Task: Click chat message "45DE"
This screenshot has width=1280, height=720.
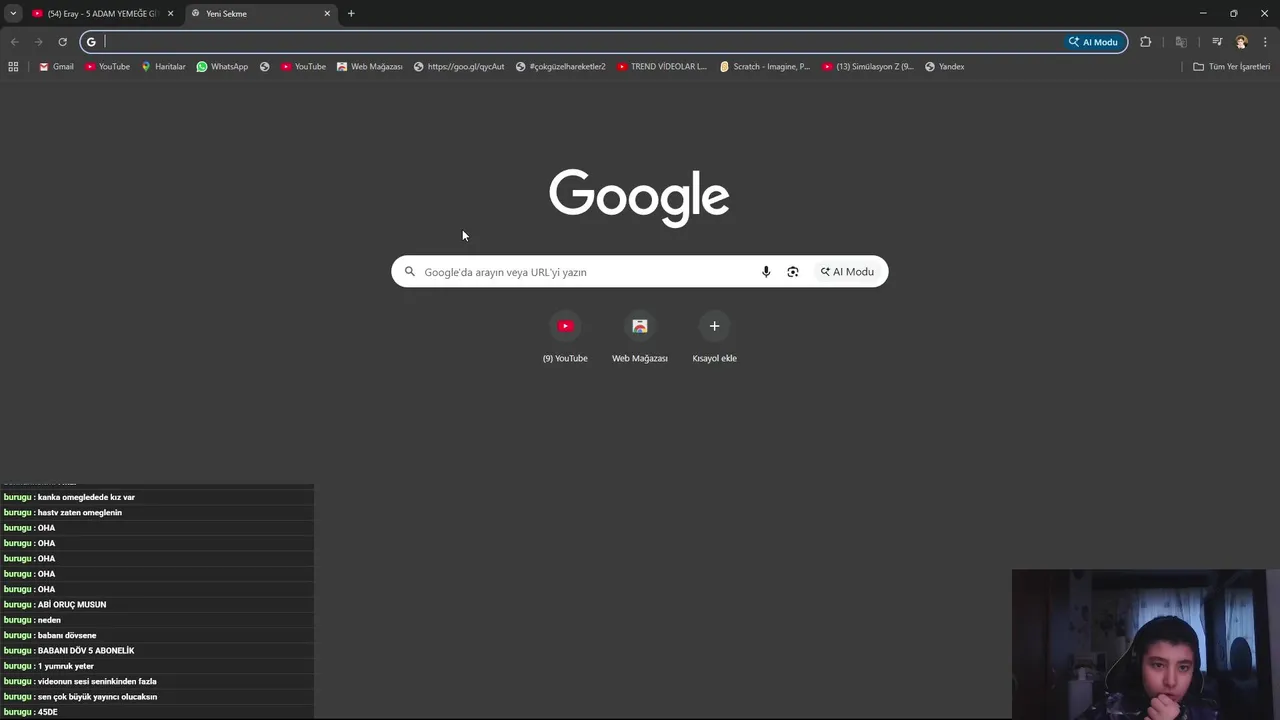Action: [x=48, y=712]
